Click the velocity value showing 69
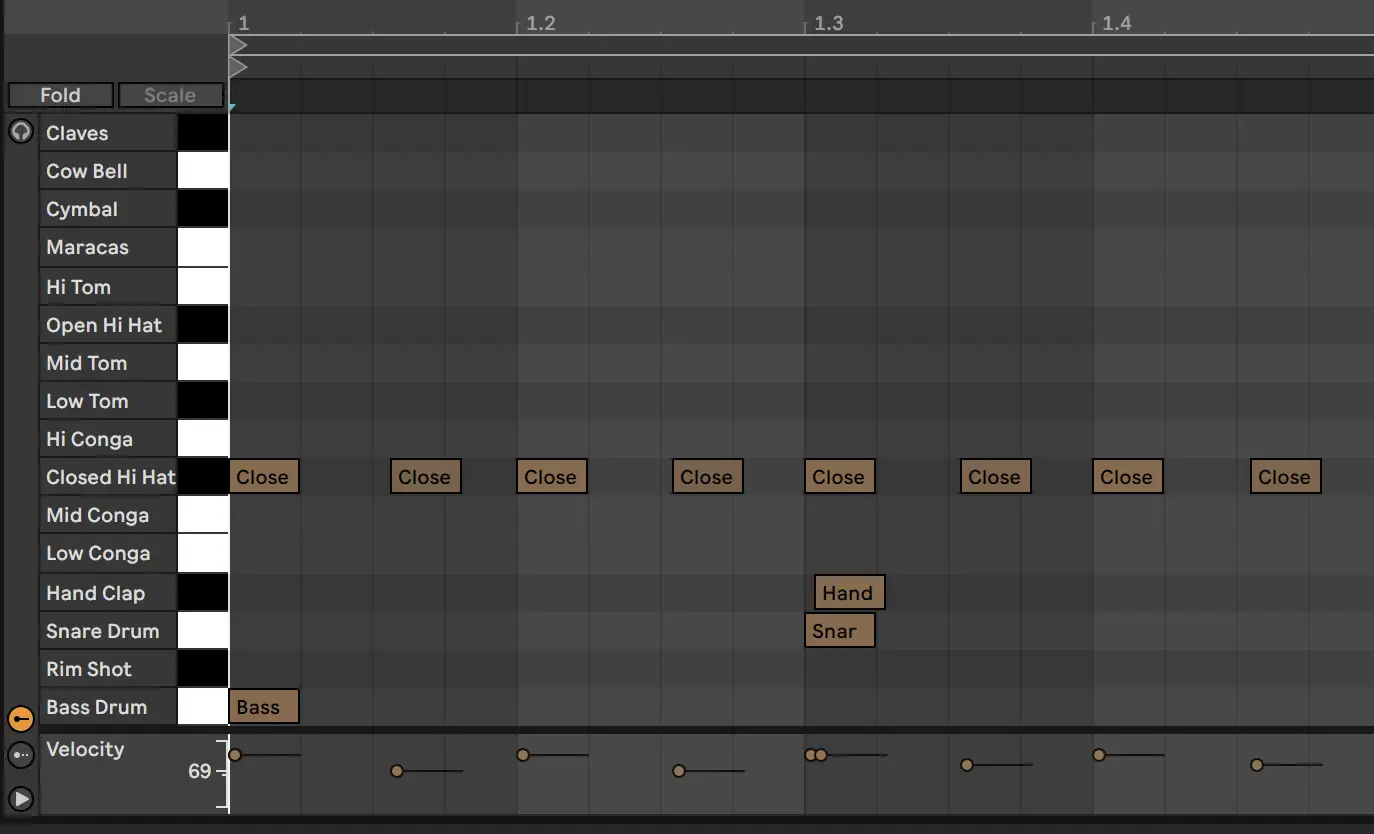Screen dimensions: 1374x834 click(198, 771)
